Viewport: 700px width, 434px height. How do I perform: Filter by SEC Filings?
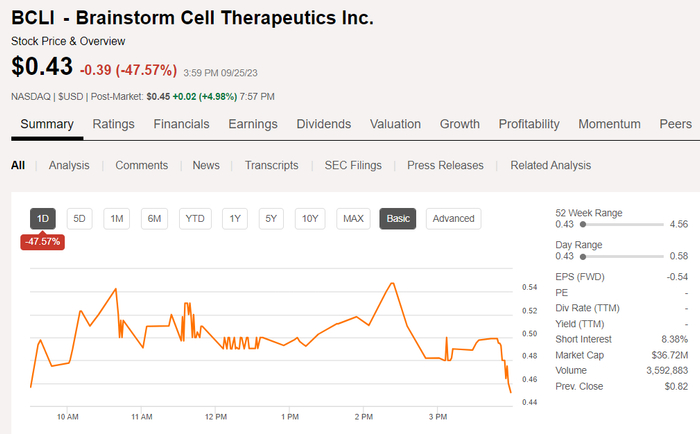click(x=354, y=165)
